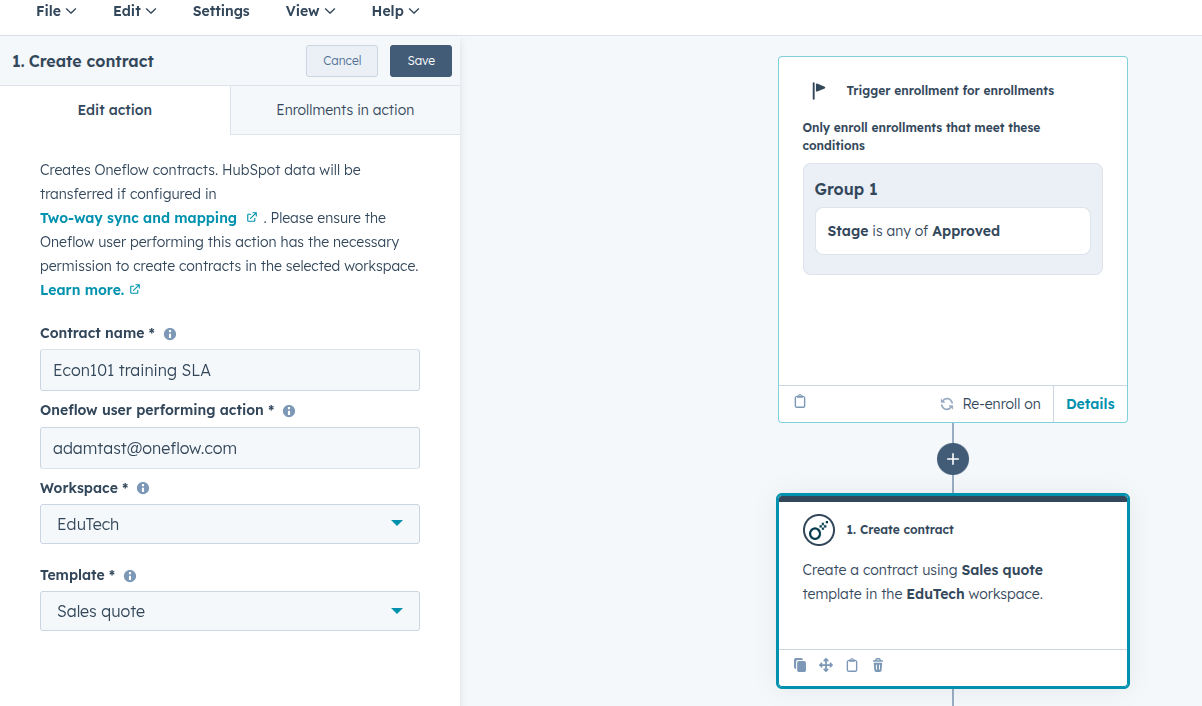1202x706 pixels.
Task: Click info icon beside Oneflow user performing action
Action: point(289,411)
